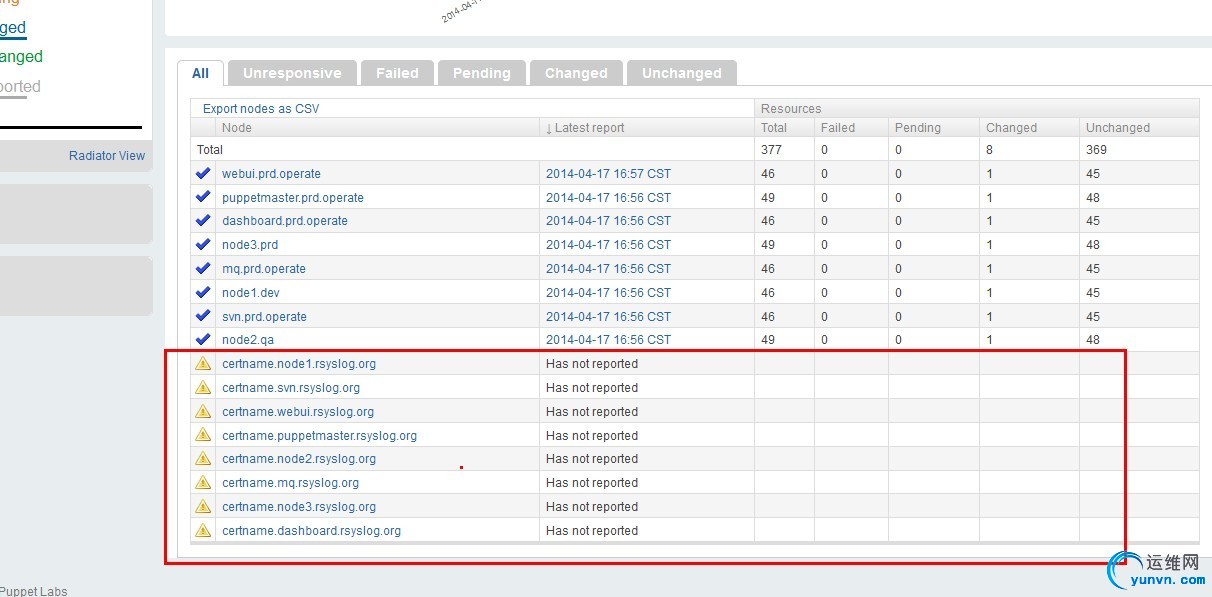This screenshot has width=1212, height=597.
Task: Click warning icon beside certname.node2.rsyslog.org
Action: pos(203,458)
